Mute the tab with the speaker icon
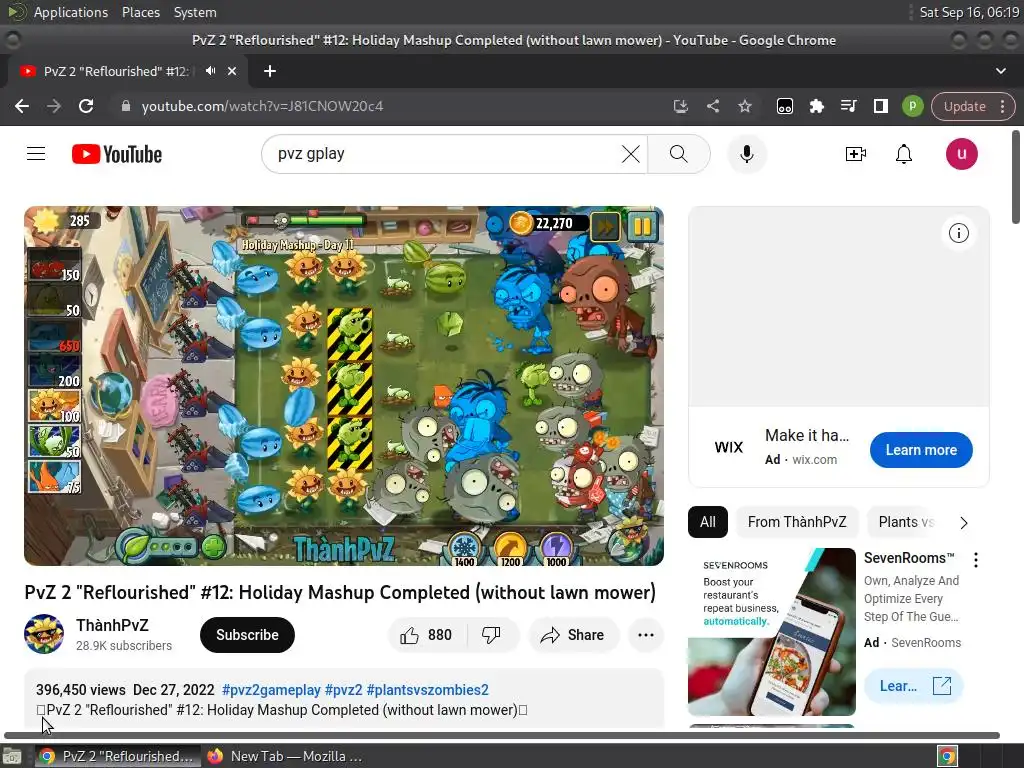1024x768 pixels. (x=210, y=71)
